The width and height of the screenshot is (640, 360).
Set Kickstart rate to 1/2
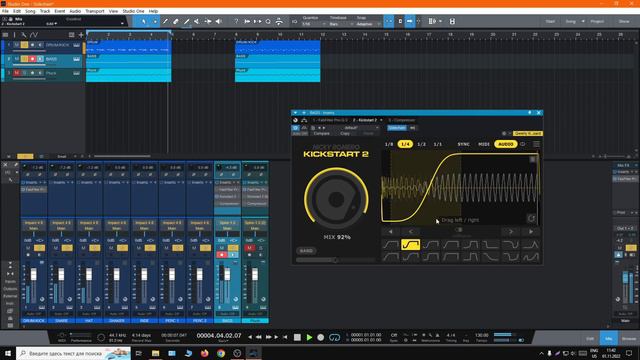point(422,144)
